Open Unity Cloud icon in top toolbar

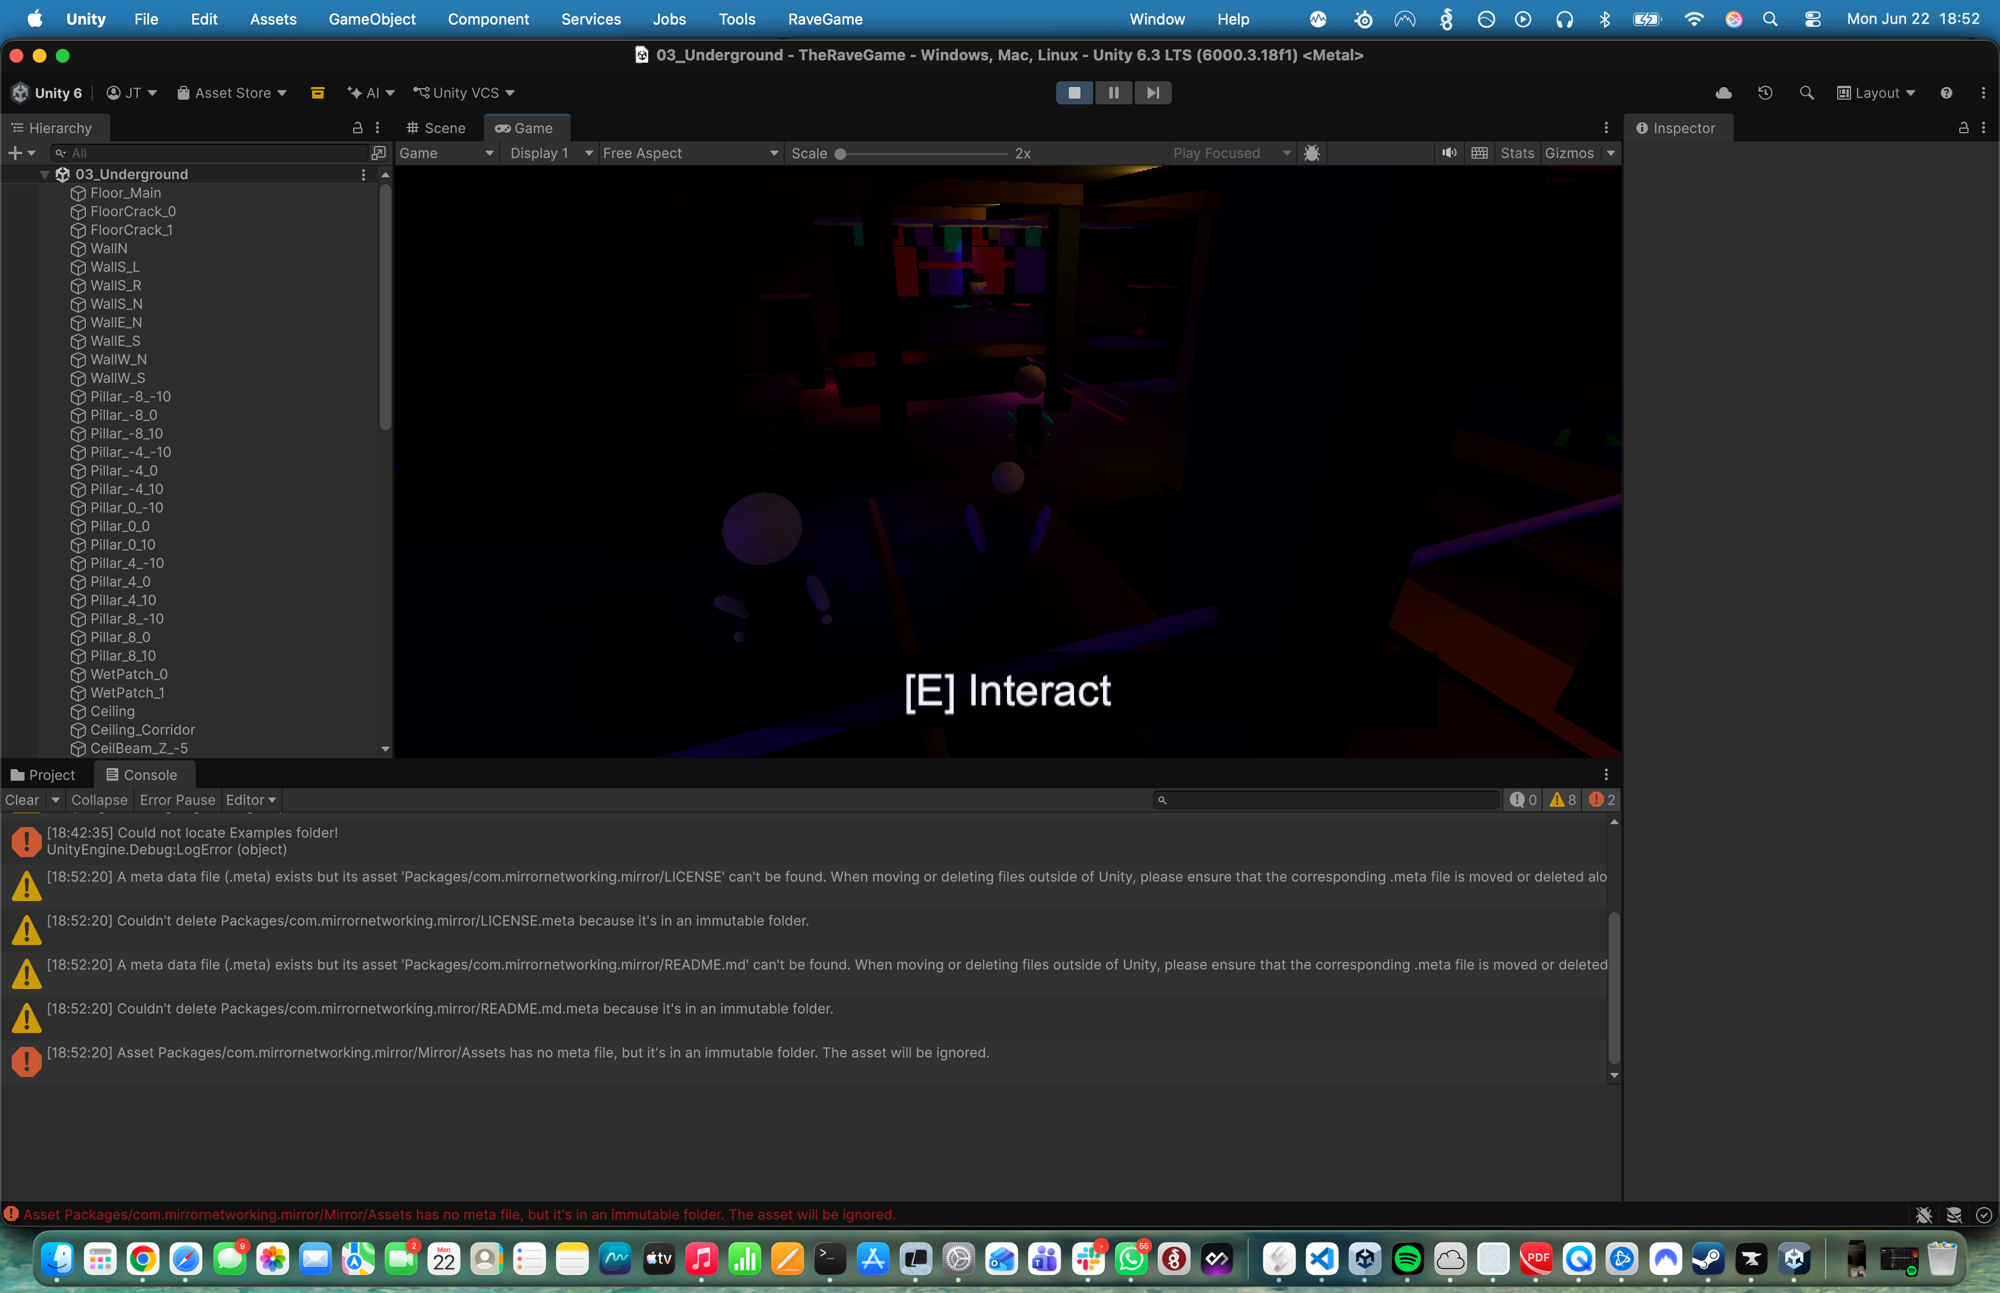(x=1724, y=93)
